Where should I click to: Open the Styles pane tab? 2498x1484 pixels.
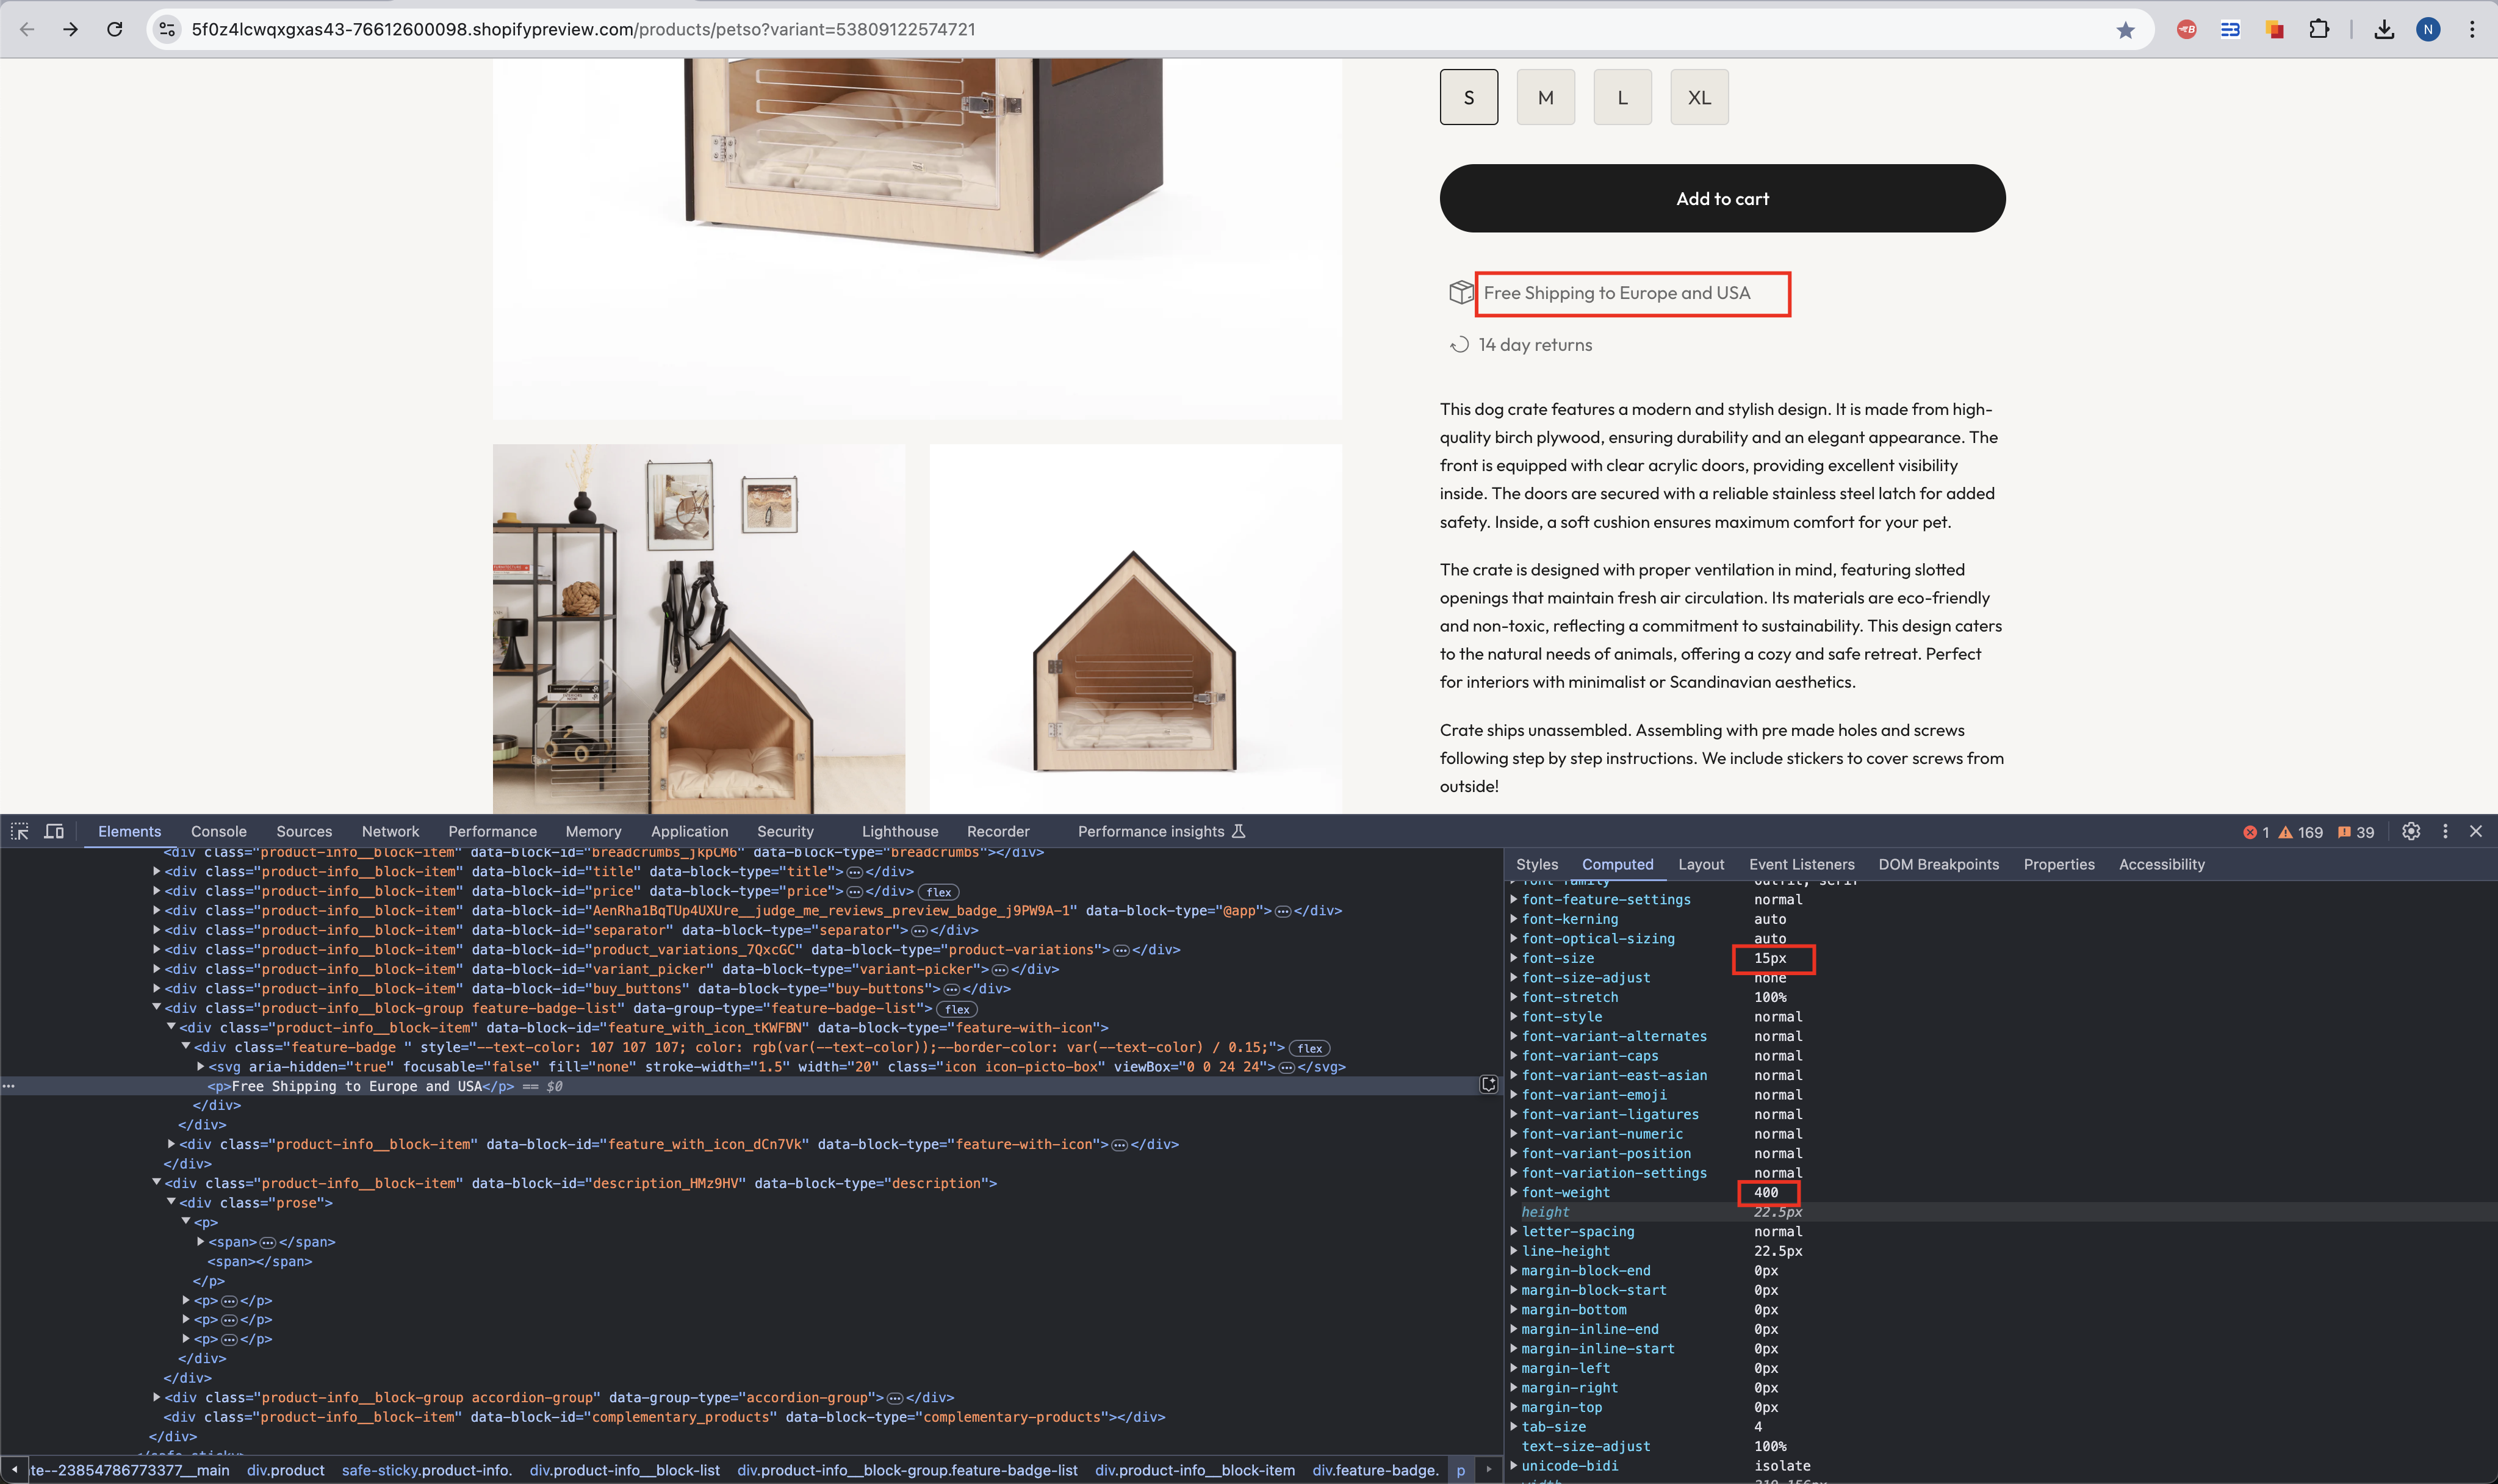[x=1536, y=864]
